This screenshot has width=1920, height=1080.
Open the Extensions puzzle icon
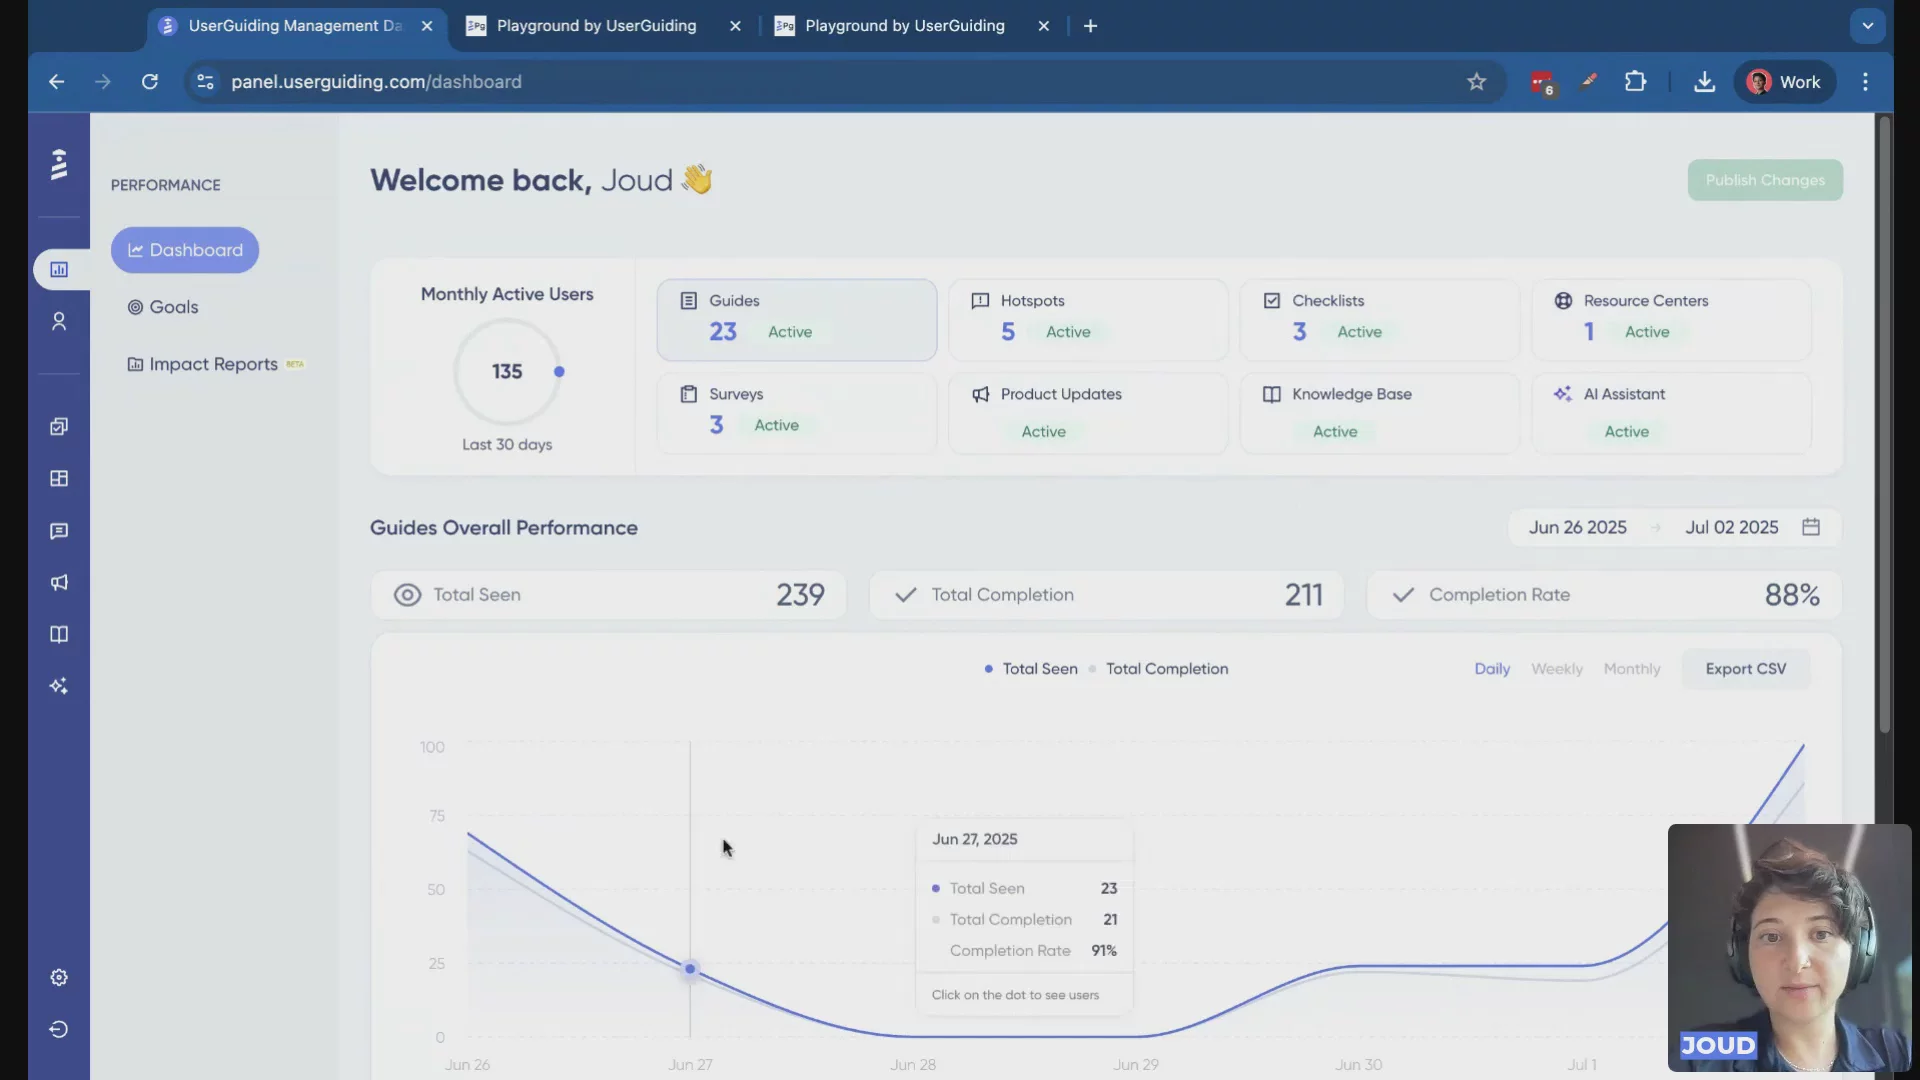pos(1636,81)
